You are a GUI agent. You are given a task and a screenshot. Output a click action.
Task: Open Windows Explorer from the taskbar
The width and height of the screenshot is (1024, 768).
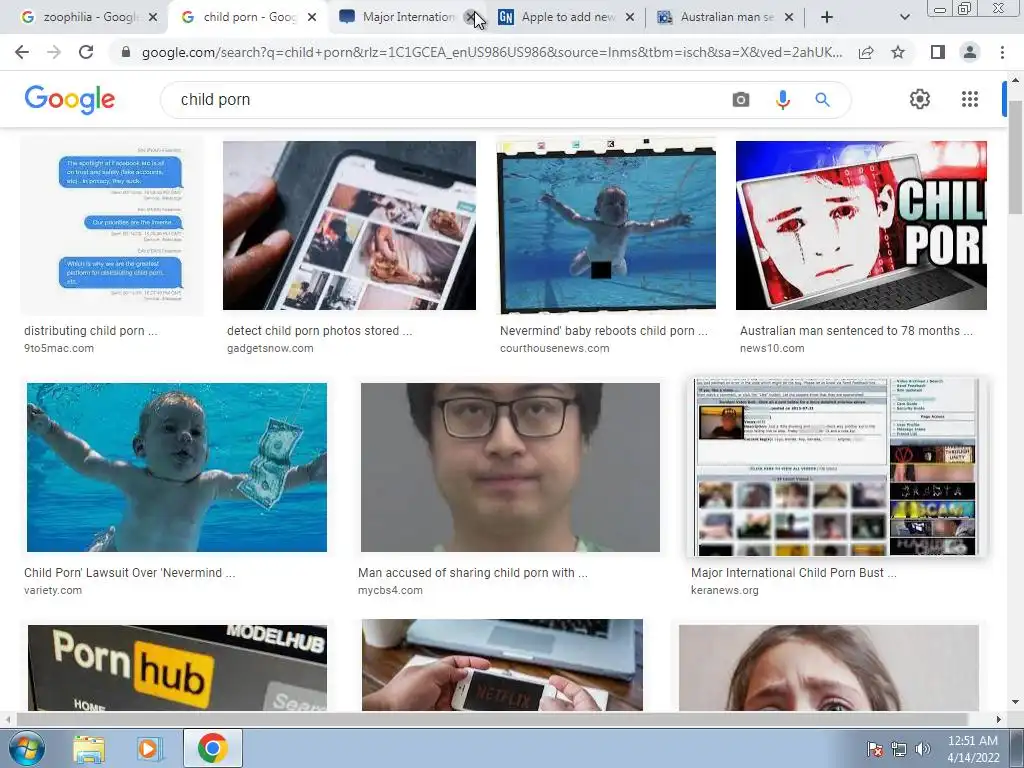[89, 748]
